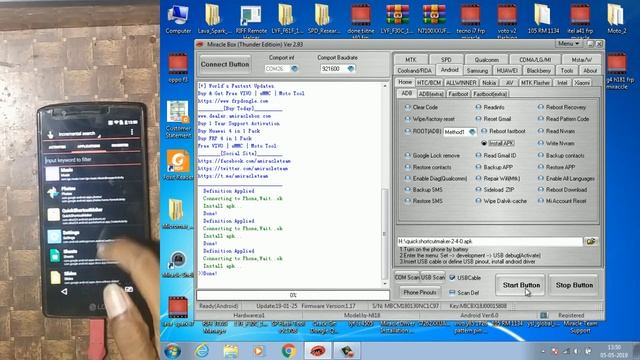Open the Moto_2 folder icon
The image size is (640, 360).
tap(616, 18)
